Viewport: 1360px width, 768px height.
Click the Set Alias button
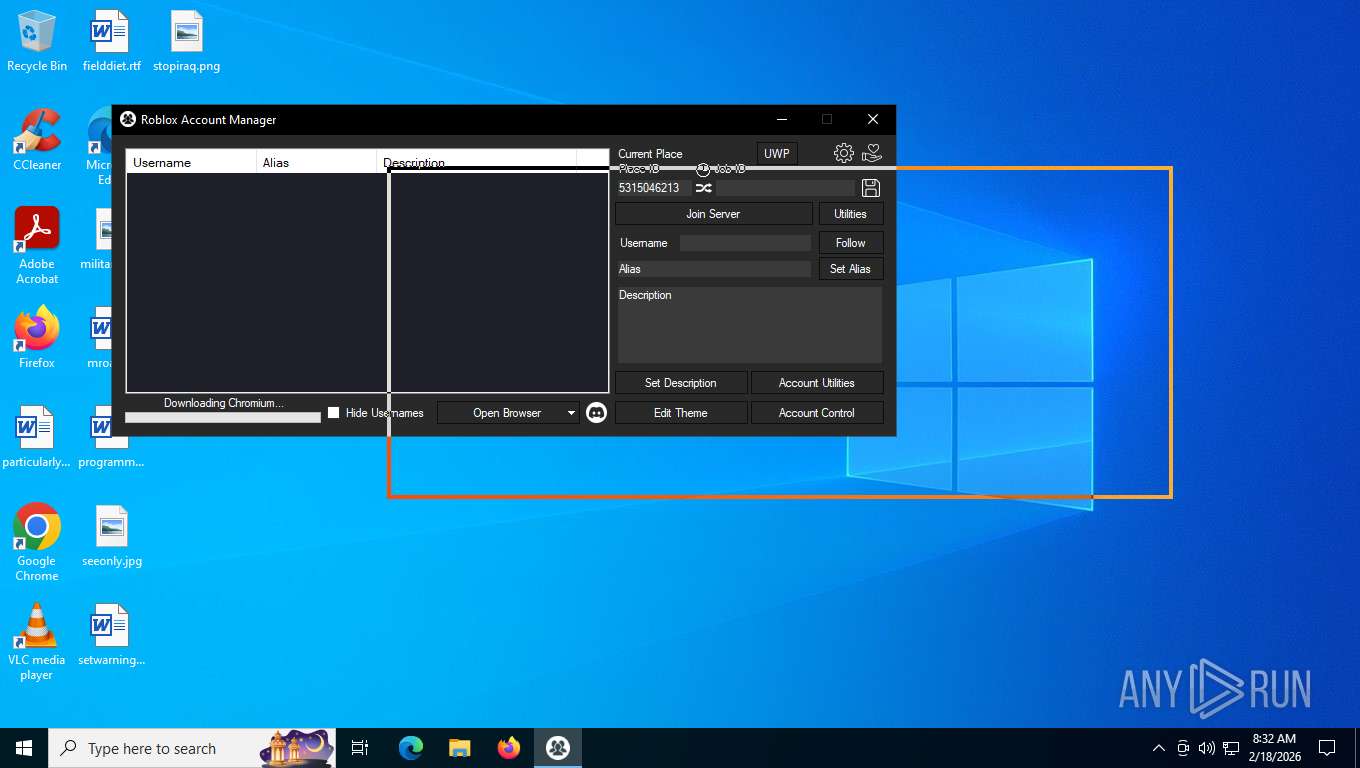(x=851, y=269)
